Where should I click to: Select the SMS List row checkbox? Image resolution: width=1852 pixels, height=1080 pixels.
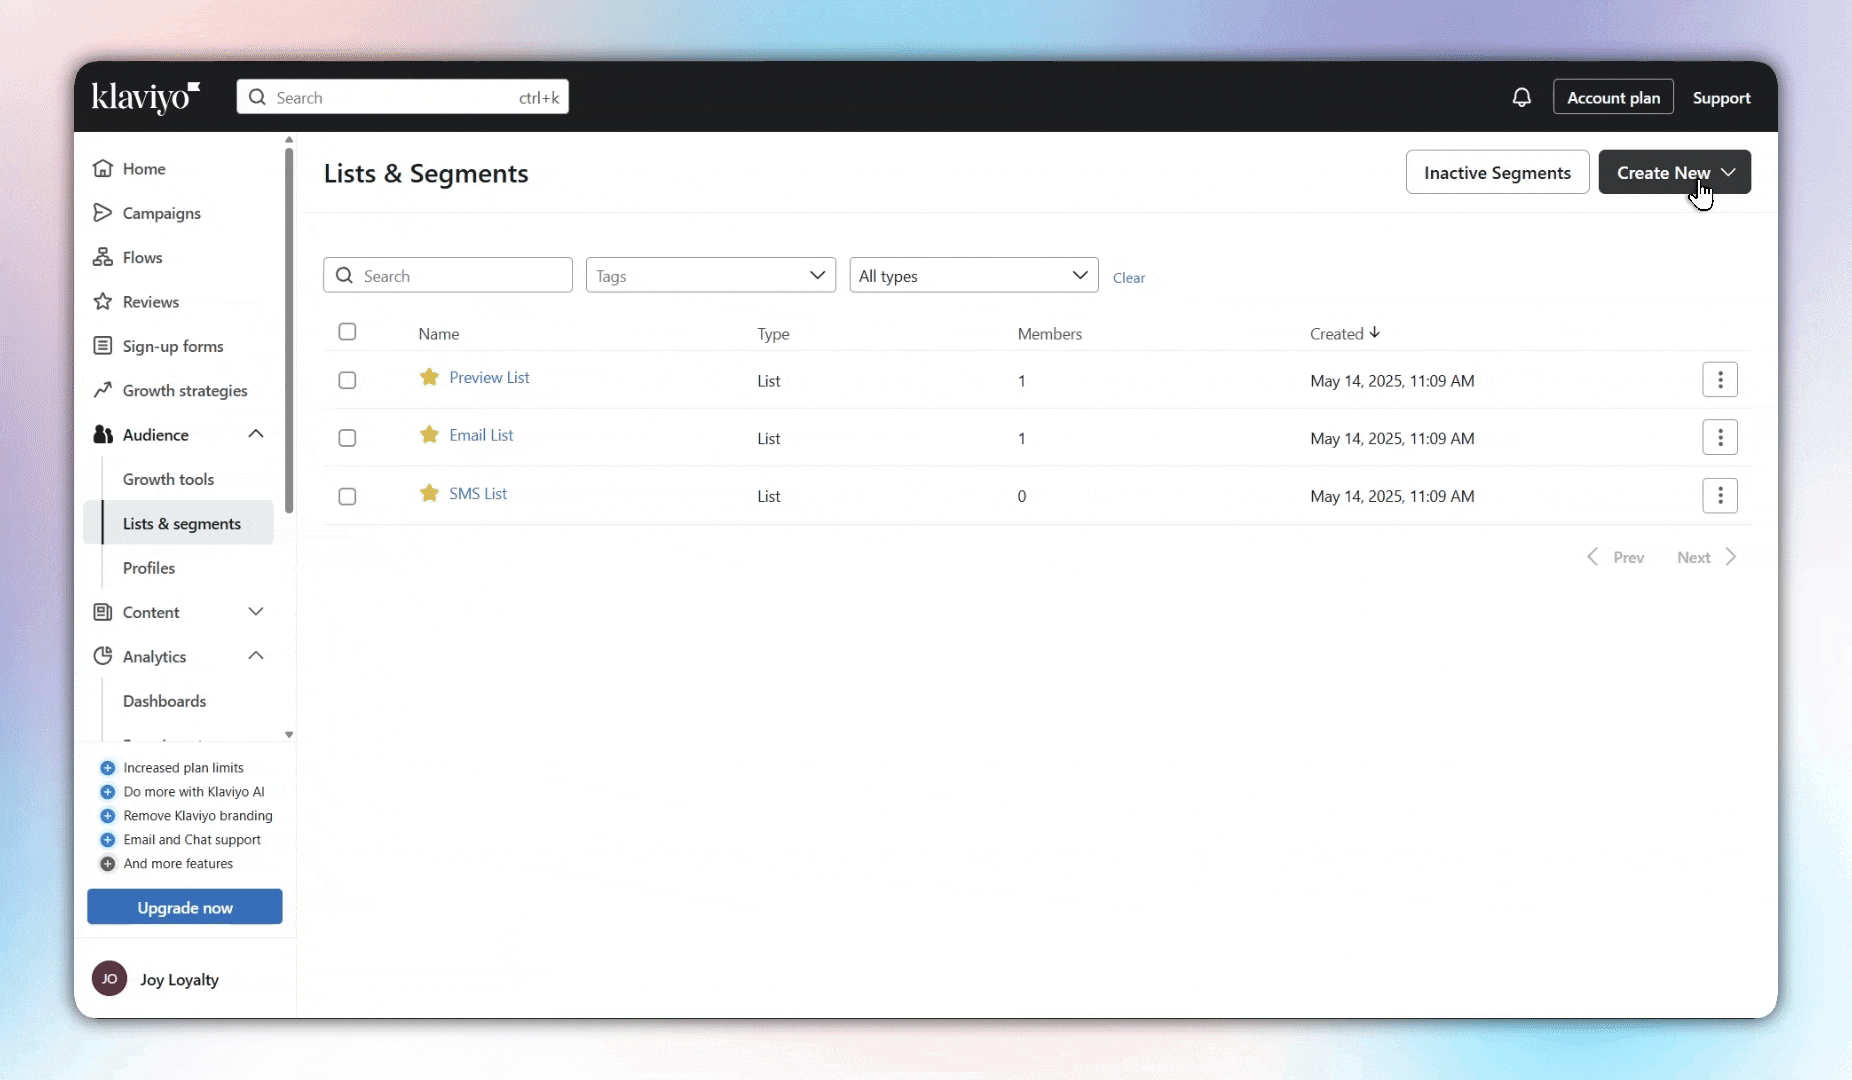click(x=347, y=497)
